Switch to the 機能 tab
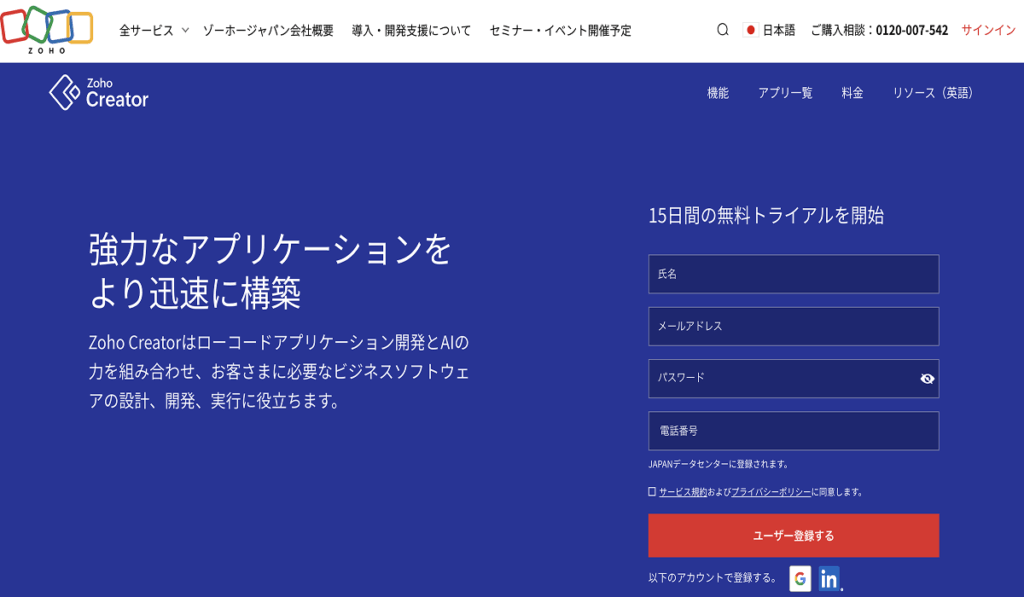This screenshot has height=597, width=1024. point(718,93)
